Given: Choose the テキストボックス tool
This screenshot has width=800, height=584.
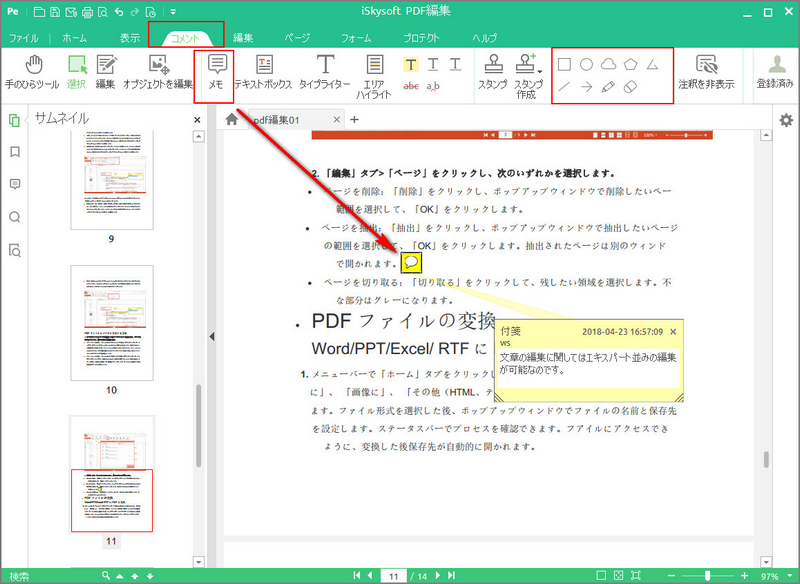Looking at the screenshot, I should [x=263, y=72].
